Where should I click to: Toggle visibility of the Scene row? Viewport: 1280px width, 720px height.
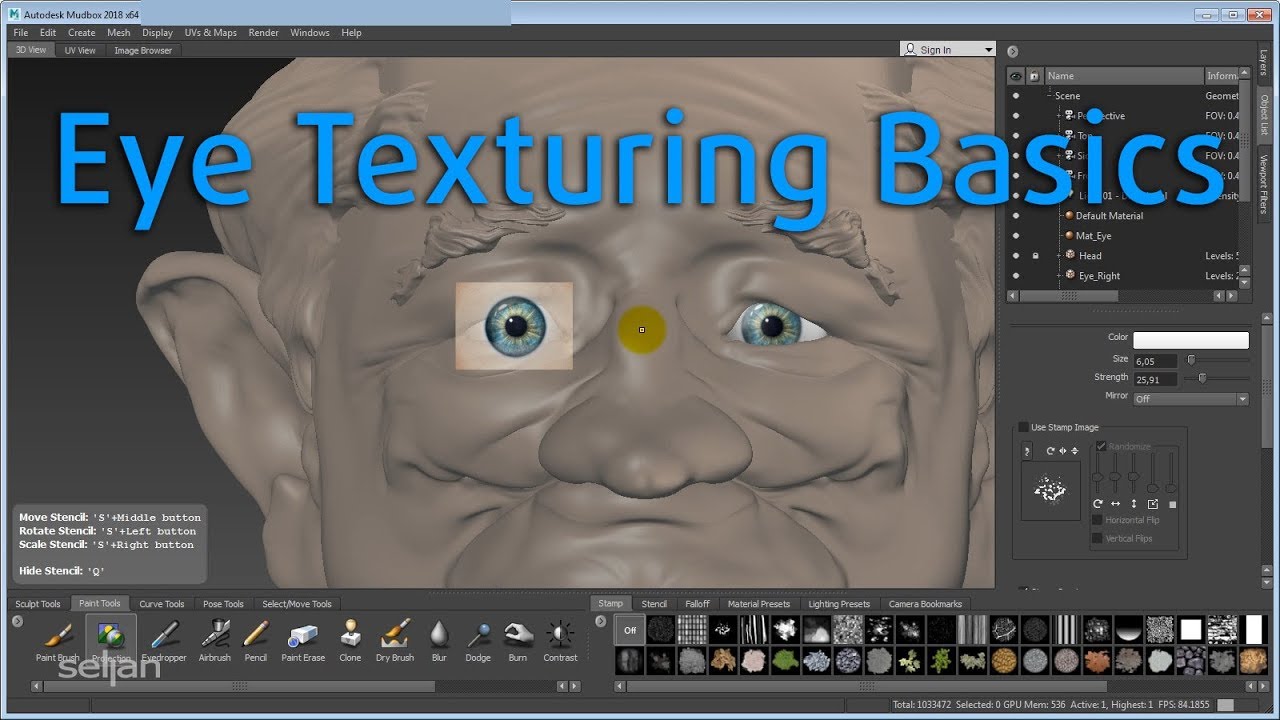coord(1016,96)
